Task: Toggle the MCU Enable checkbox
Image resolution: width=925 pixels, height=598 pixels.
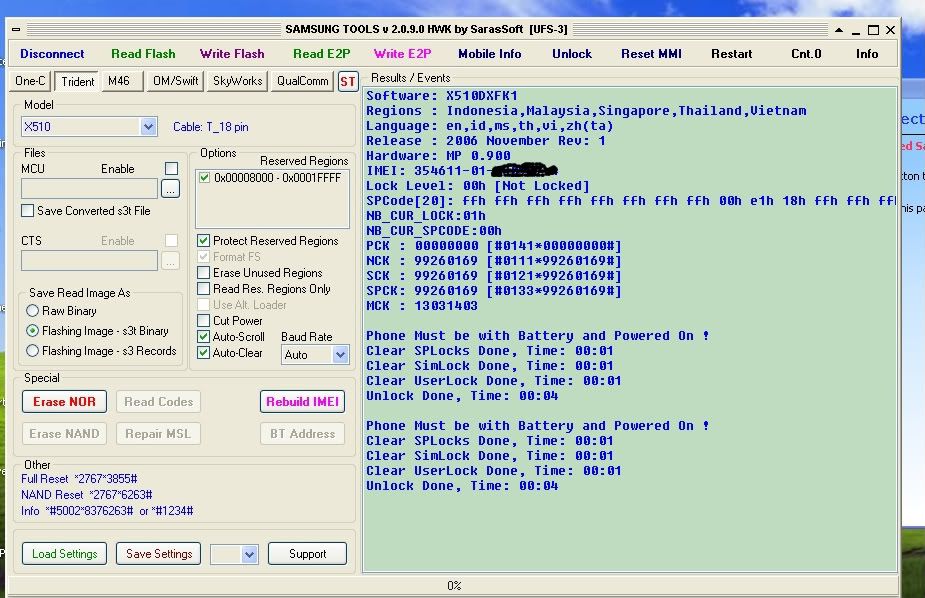Action: (x=171, y=169)
